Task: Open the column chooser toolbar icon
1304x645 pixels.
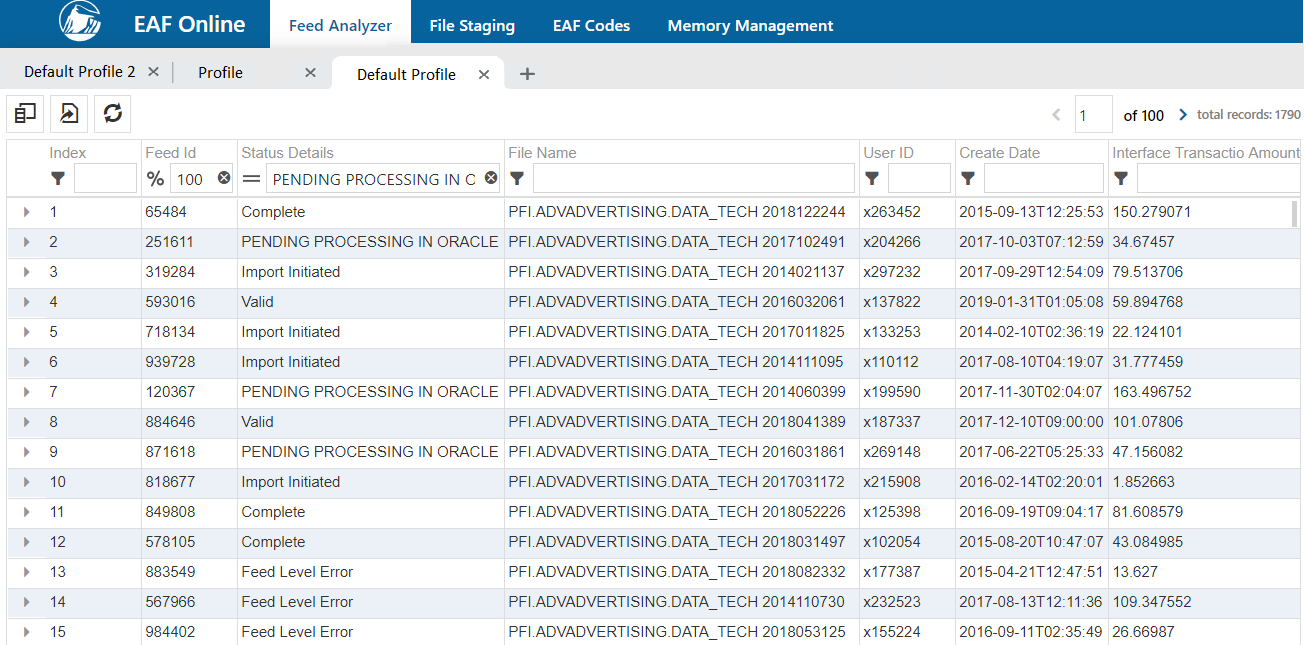Action: (25, 114)
